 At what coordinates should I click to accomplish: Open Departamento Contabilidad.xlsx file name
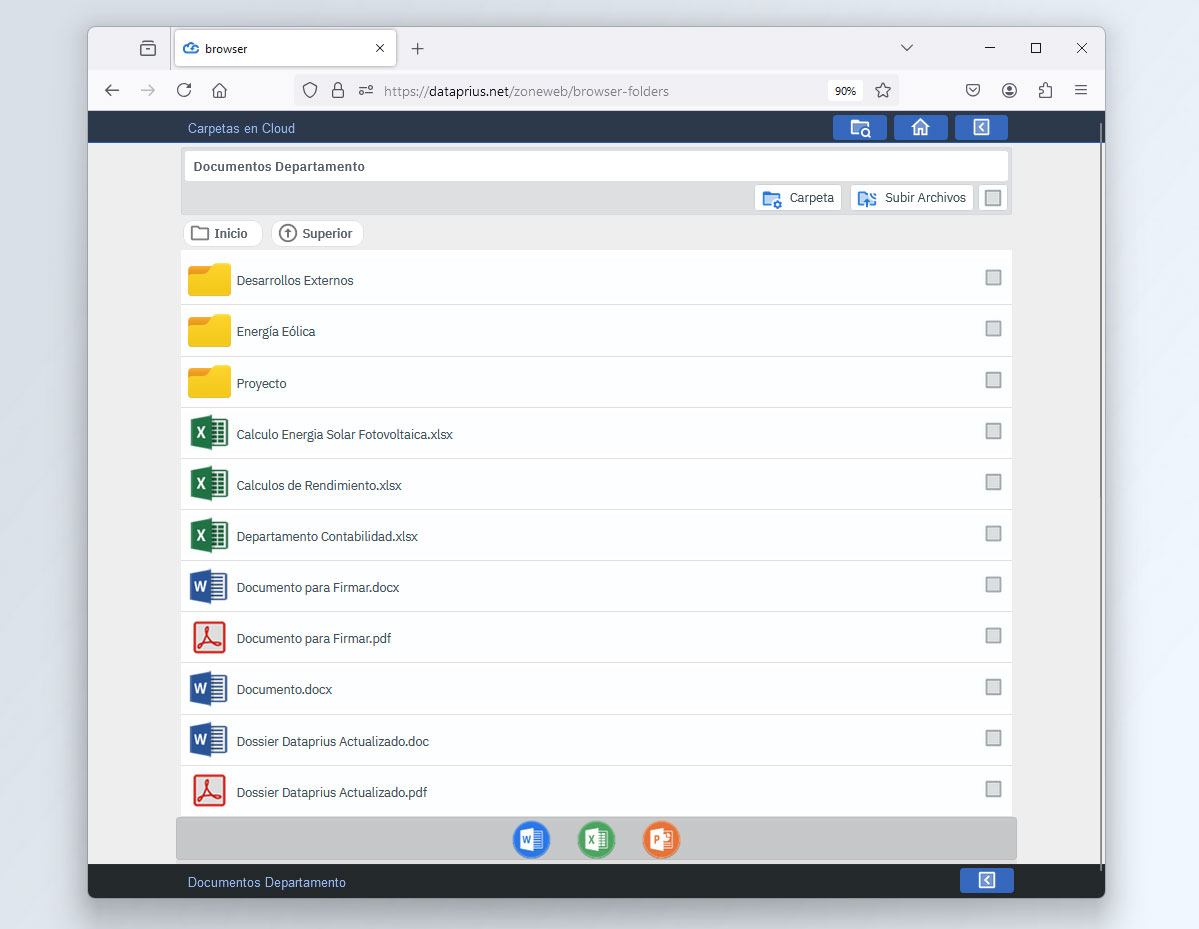[x=327, y=537]
